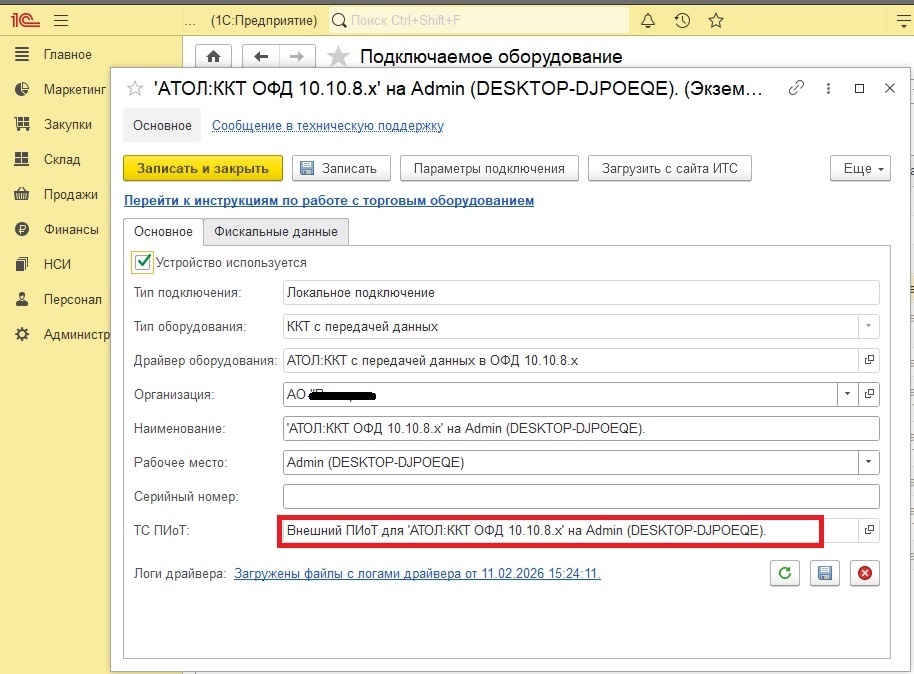Viewport: 914px width, 674px height.
Task: Open Драйвер оборудования linked record icon
Action: click(x=869, y=360)
